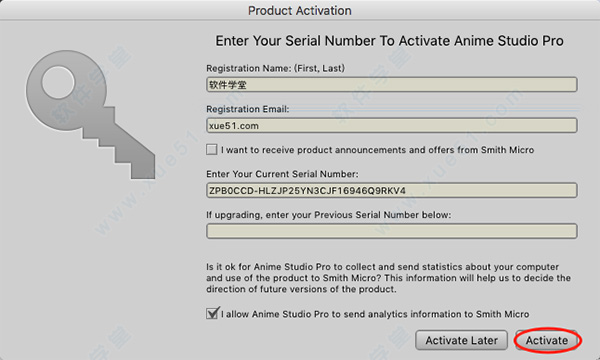Click the gray key activation icon
Viewport: 600px width, 360px height.
(90, 114)
